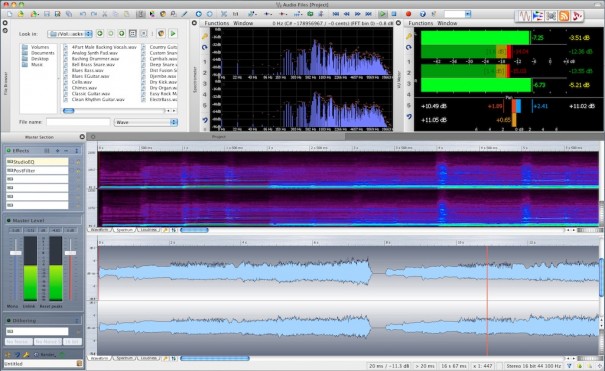Select VU Meter preset 2
605x371 pixels.
pos(409,73)
